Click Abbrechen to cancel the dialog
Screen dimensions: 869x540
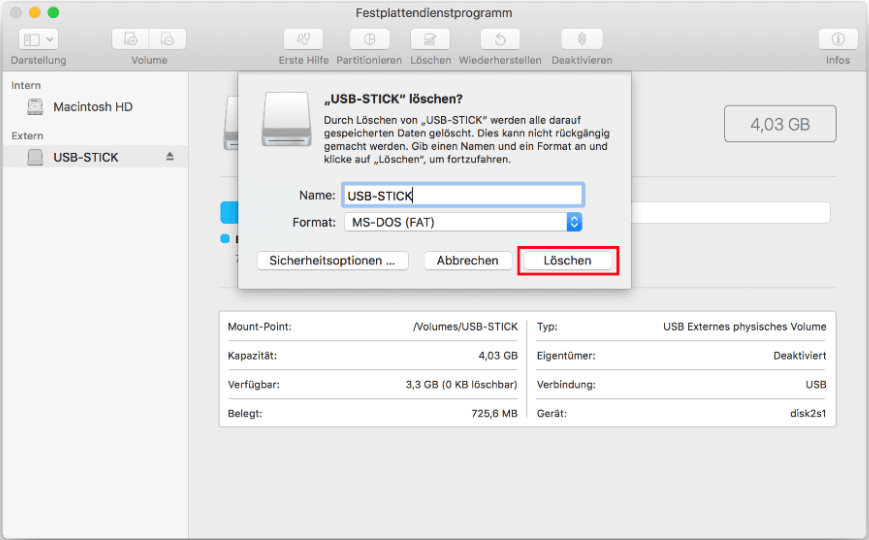tap(468, 261)
